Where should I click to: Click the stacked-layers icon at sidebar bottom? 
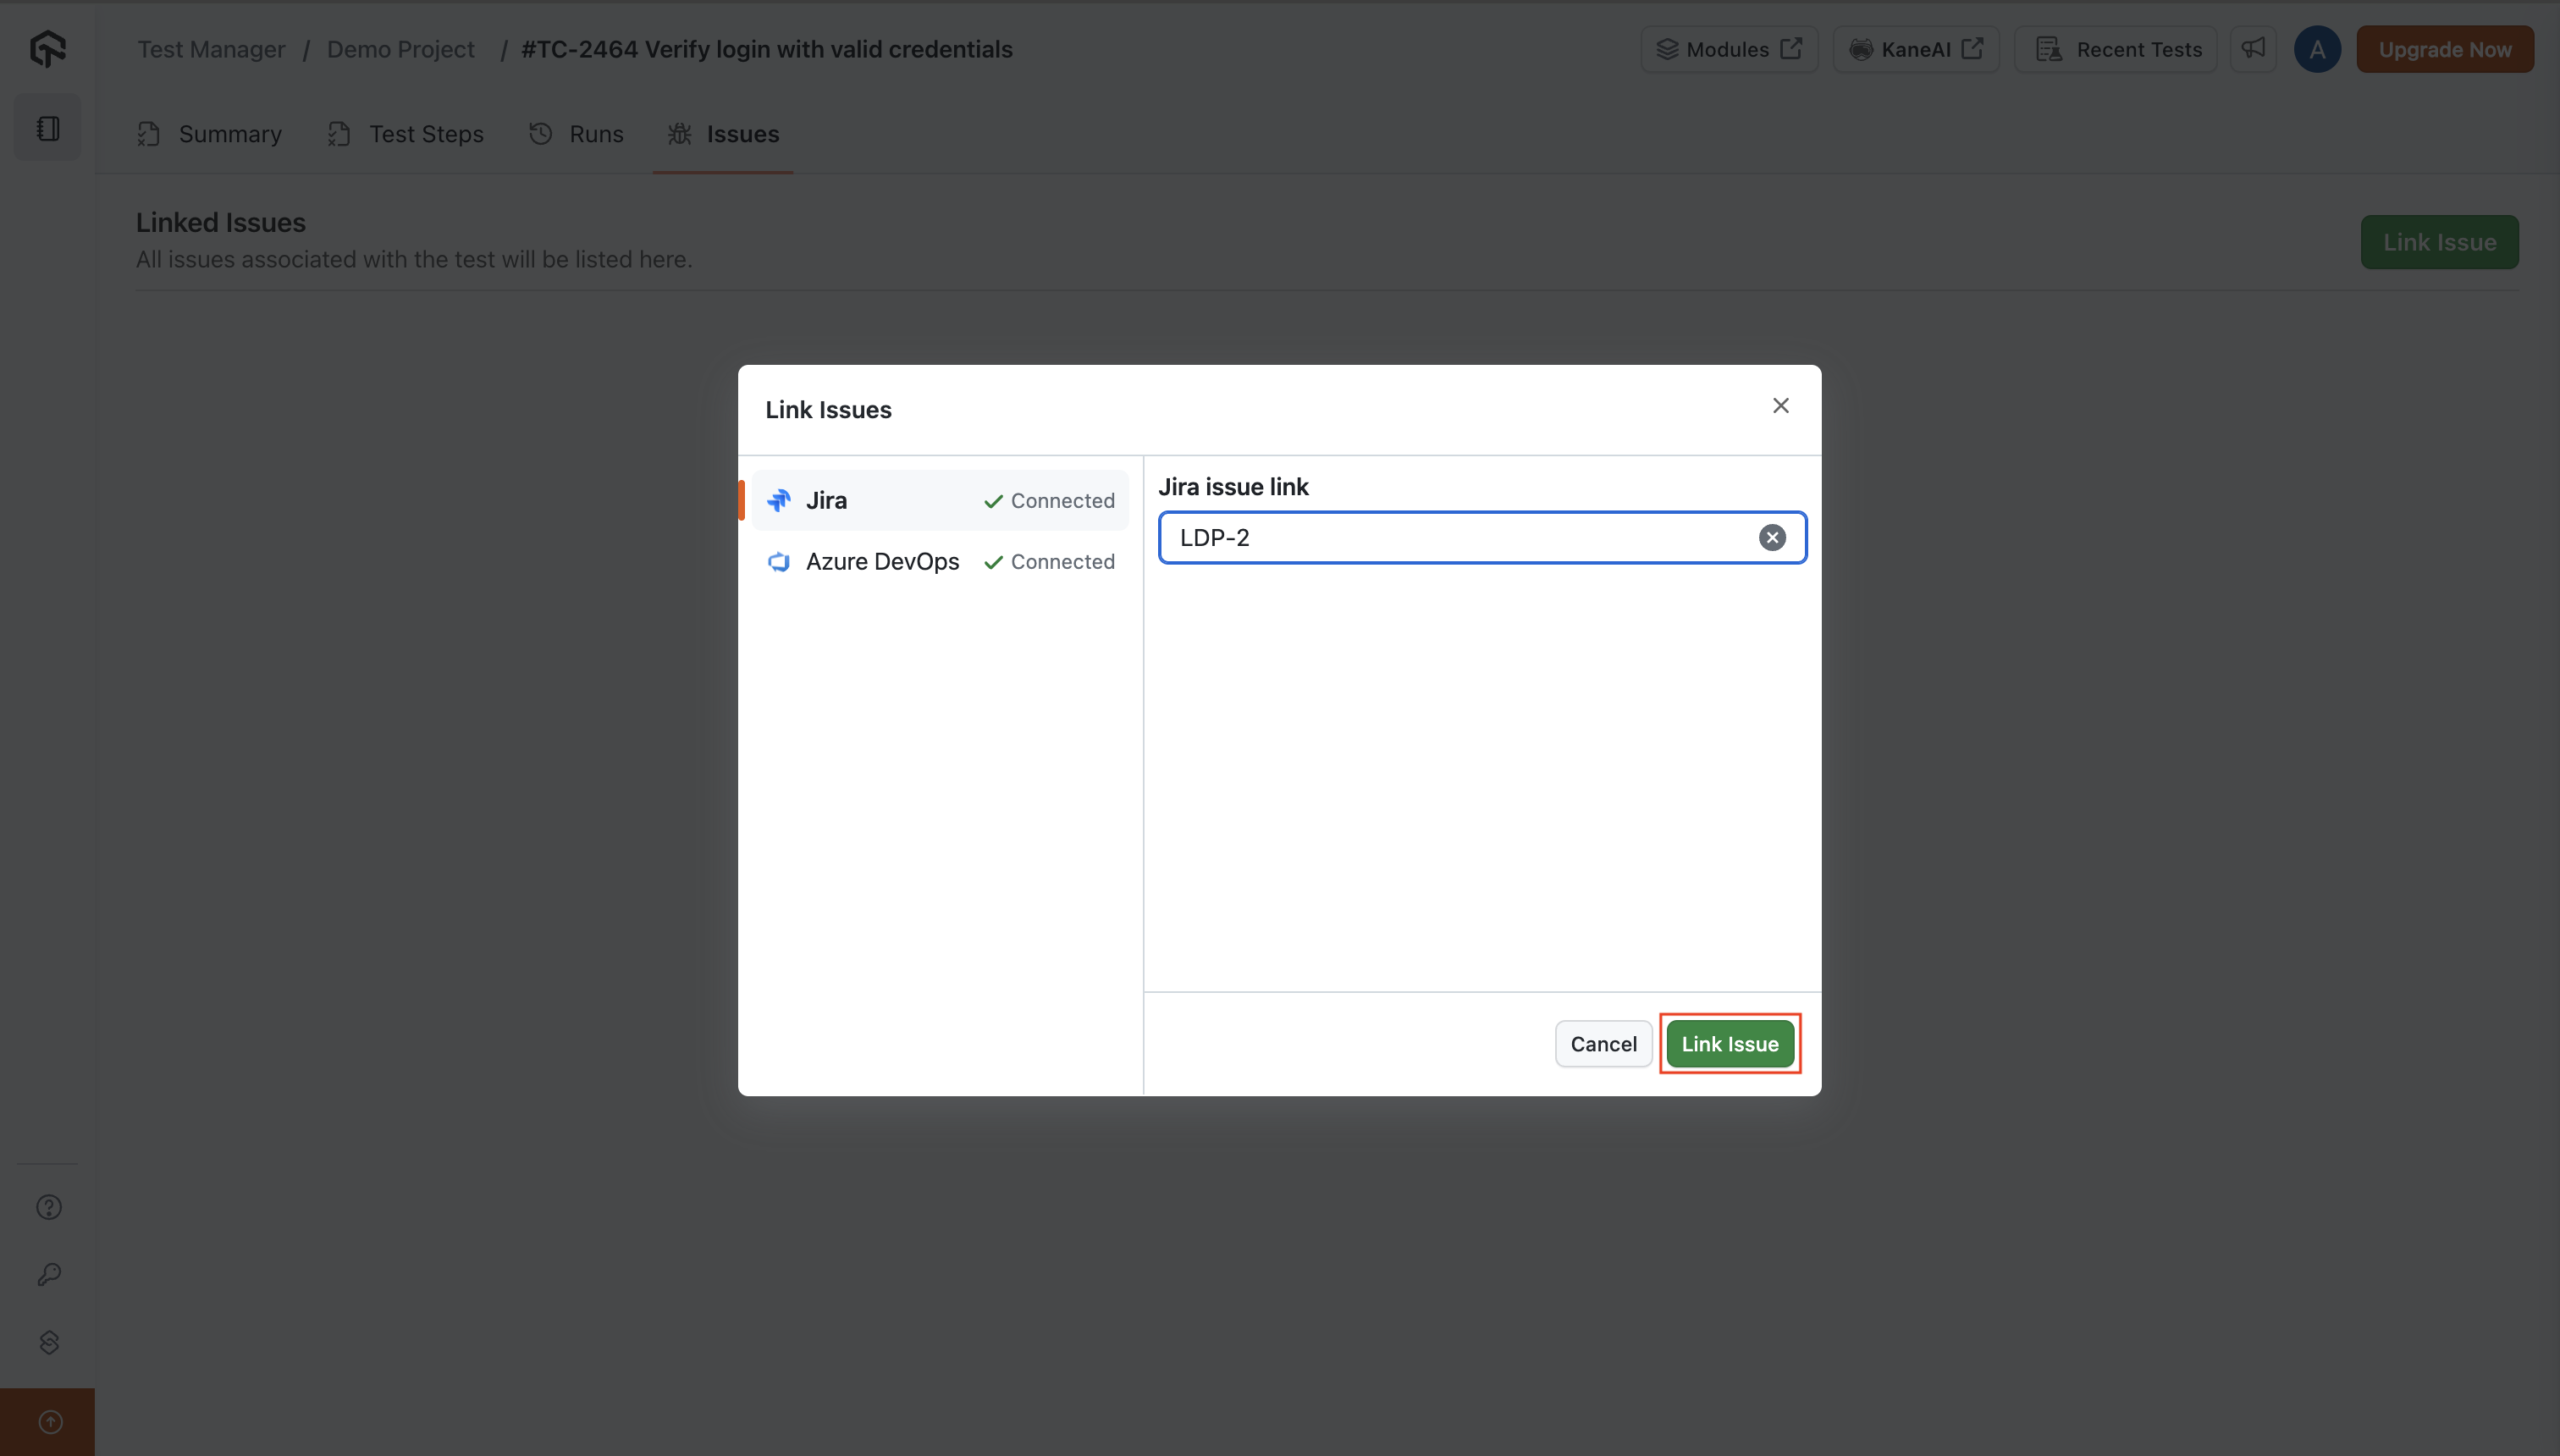click(x=47, y=1342)
